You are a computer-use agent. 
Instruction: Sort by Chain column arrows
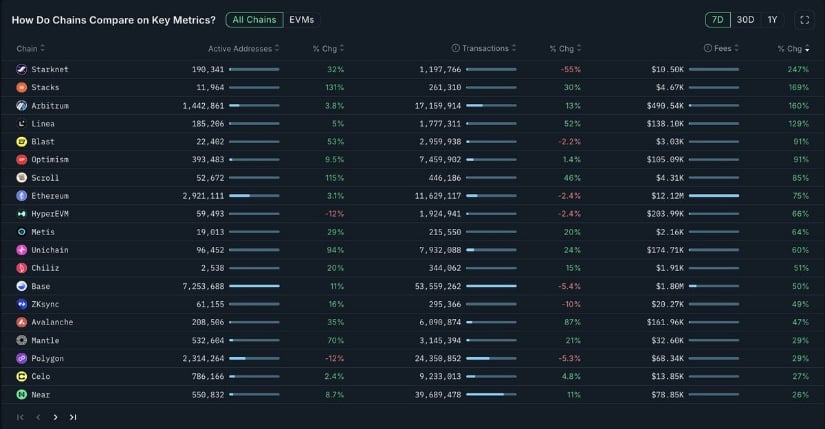click(43, 48)
